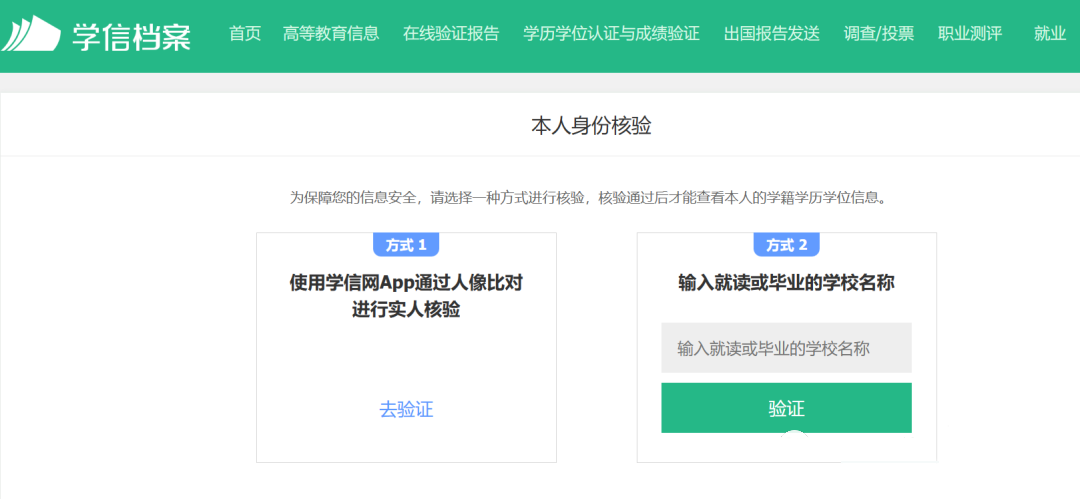Select 学历学位认证与成绩验证 in the navigation bar
Viewport: 1080px width, 499px height.
tap(612, 34)
